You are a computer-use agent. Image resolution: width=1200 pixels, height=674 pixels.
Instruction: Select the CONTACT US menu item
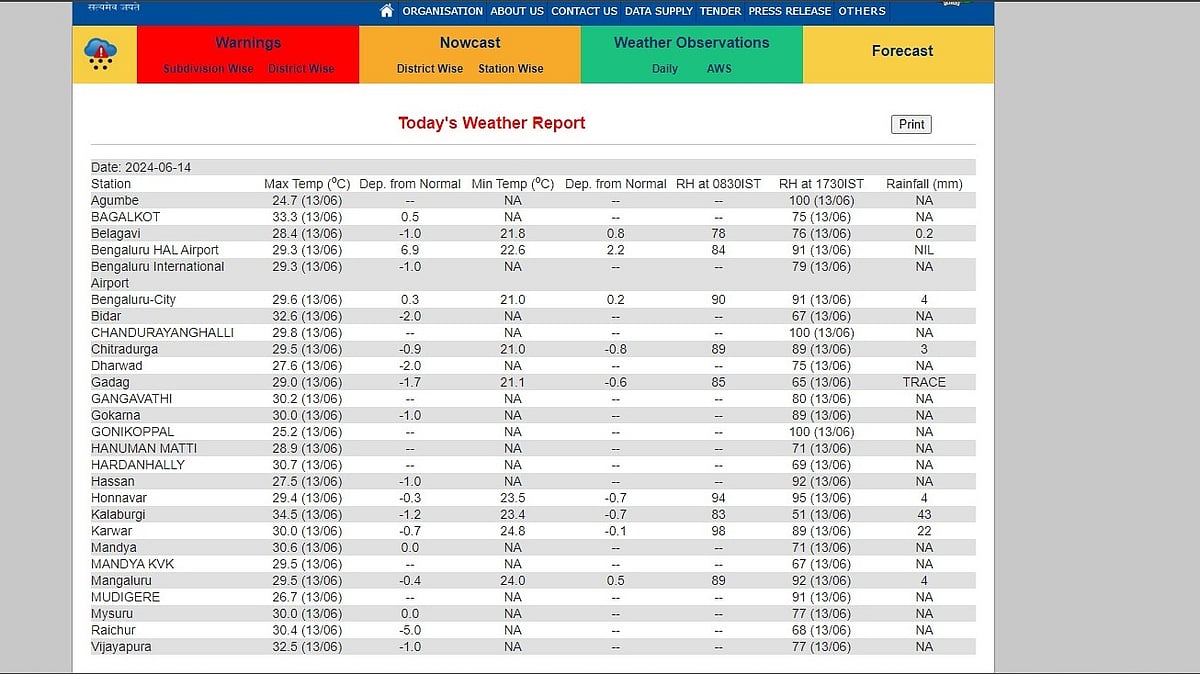[x=584, y=11]
